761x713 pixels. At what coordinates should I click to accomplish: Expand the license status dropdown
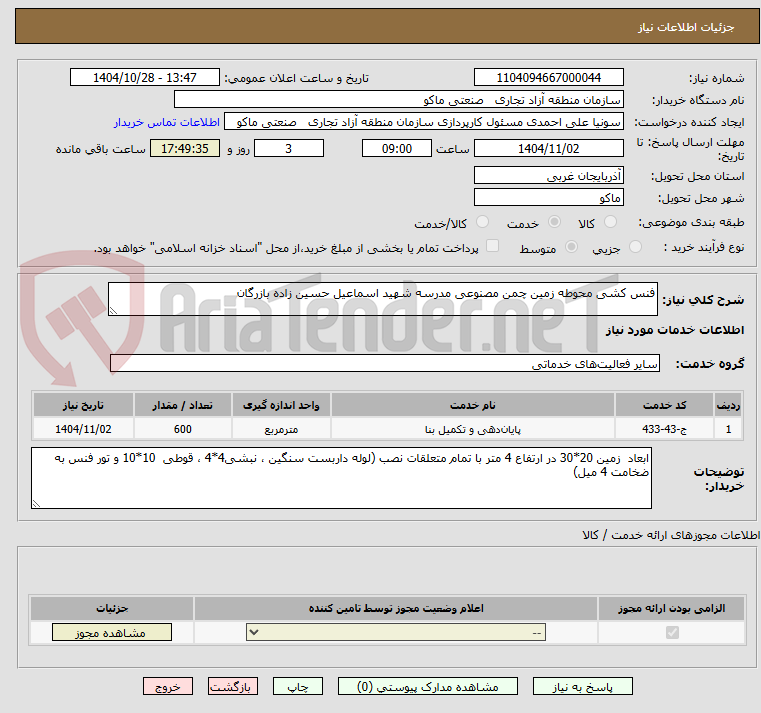(397, 633)
